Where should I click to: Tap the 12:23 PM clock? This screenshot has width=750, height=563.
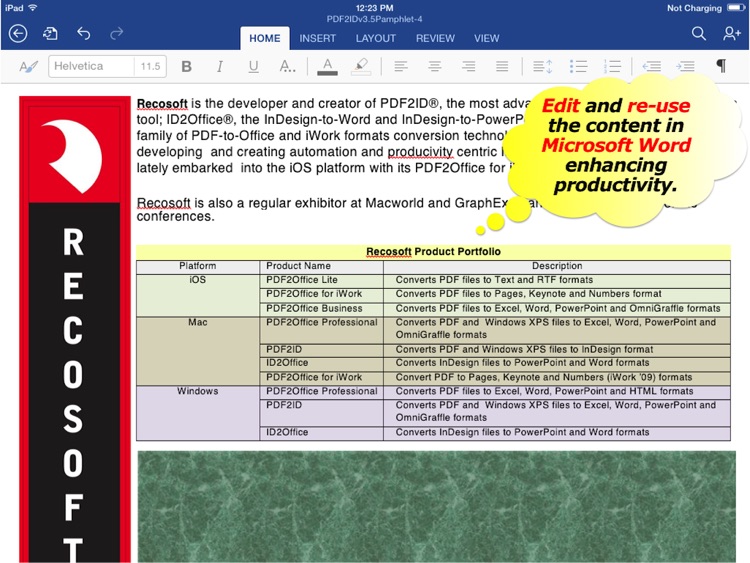[375, 8]
